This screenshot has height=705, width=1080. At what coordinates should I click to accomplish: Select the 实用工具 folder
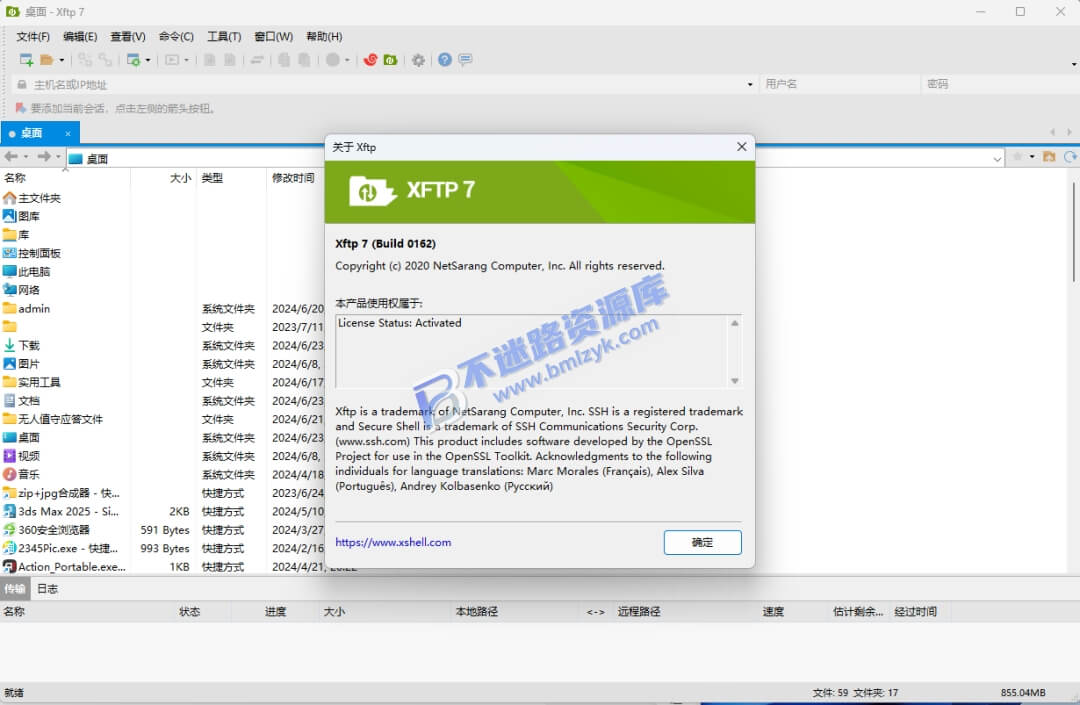pos(32,382)
